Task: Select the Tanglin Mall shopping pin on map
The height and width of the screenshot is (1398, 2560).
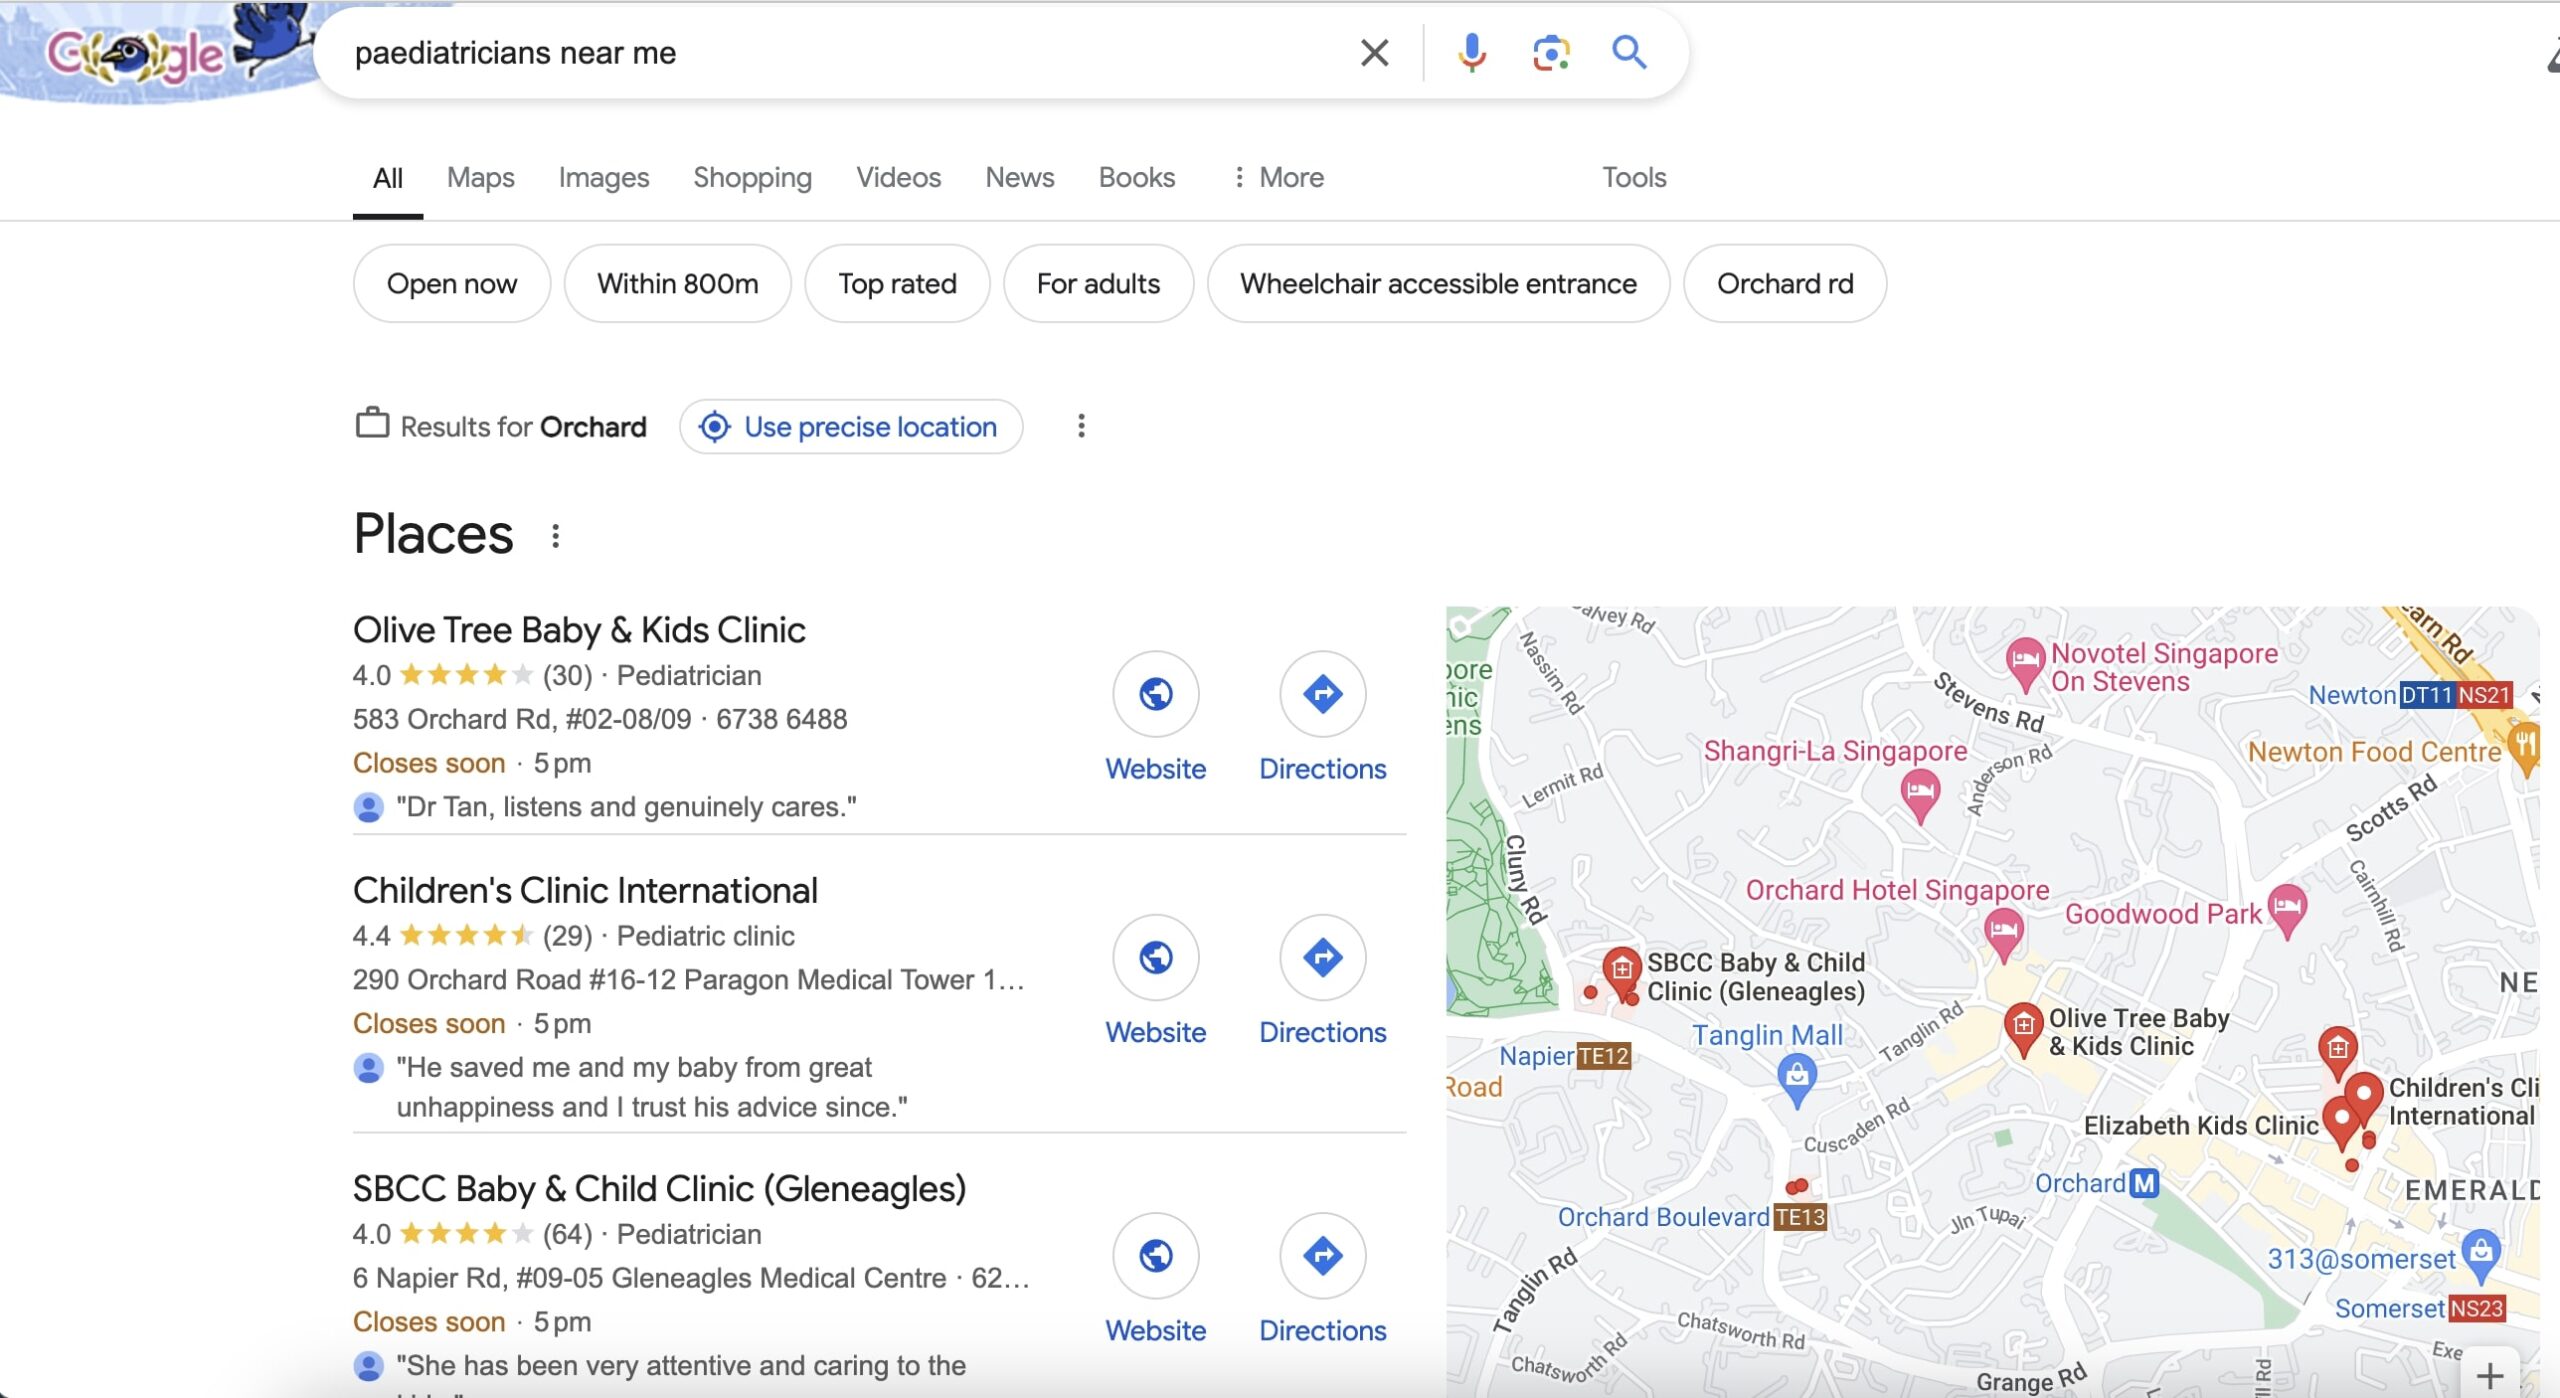Action: tap(1797, 1082)
